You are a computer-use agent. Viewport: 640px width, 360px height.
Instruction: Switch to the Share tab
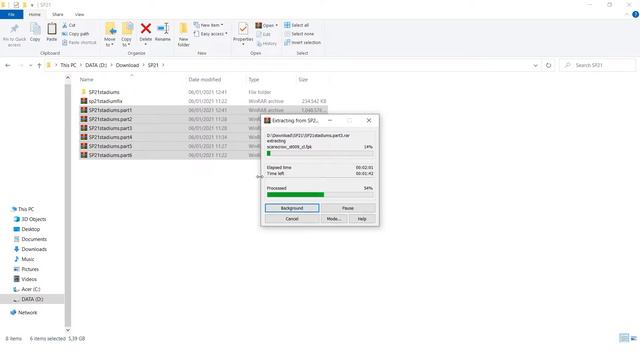point(58,15)
